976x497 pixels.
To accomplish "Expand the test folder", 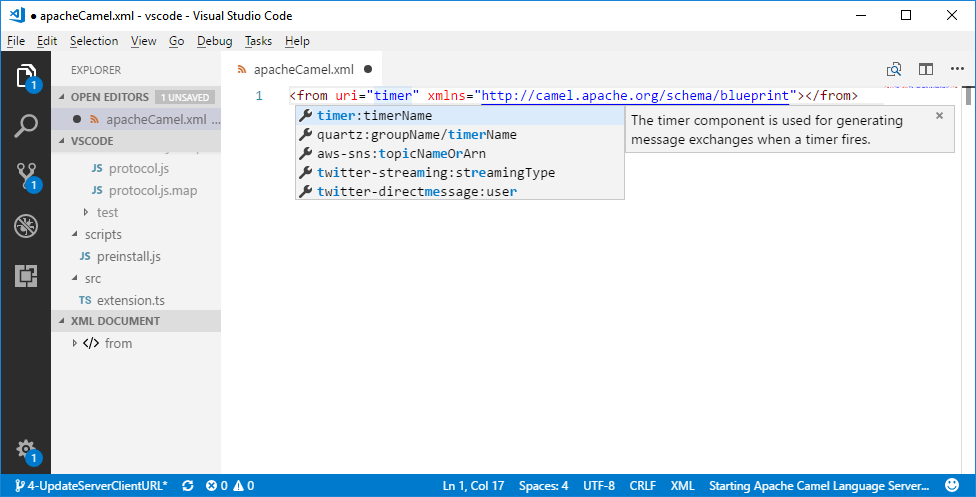I will (86, 212).
